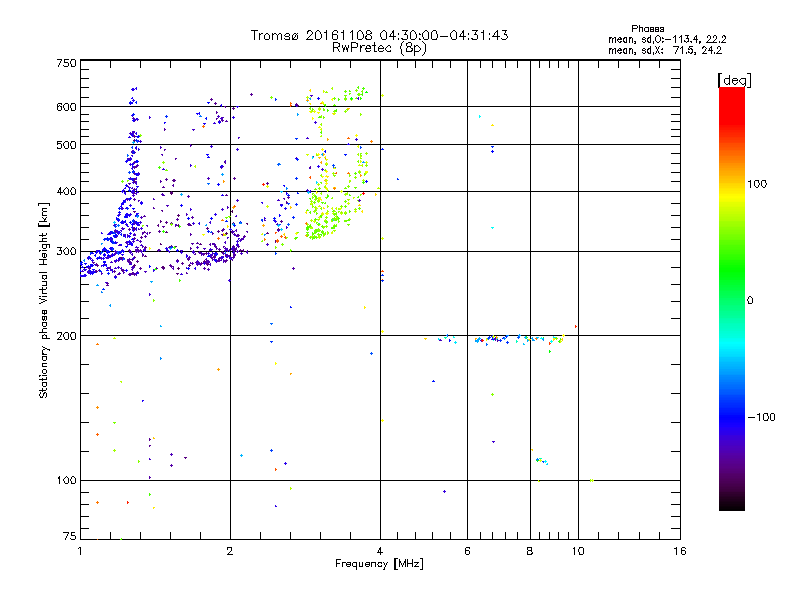Click the '100' y-axis tick label
800x600 pixels.
click(x=66, y=481)
